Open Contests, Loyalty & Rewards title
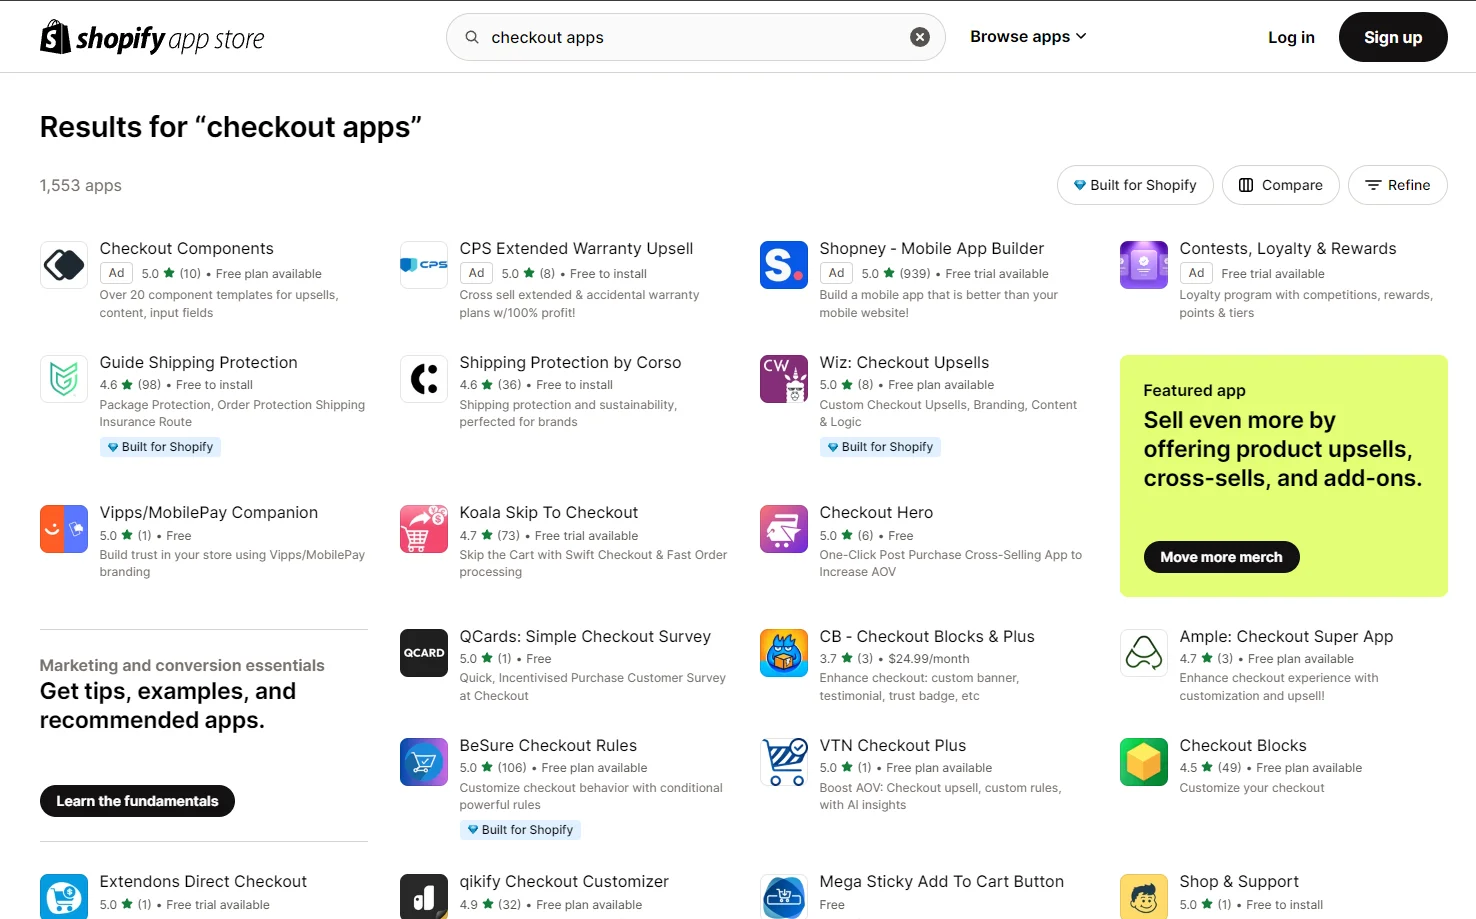 point(1288,248)
